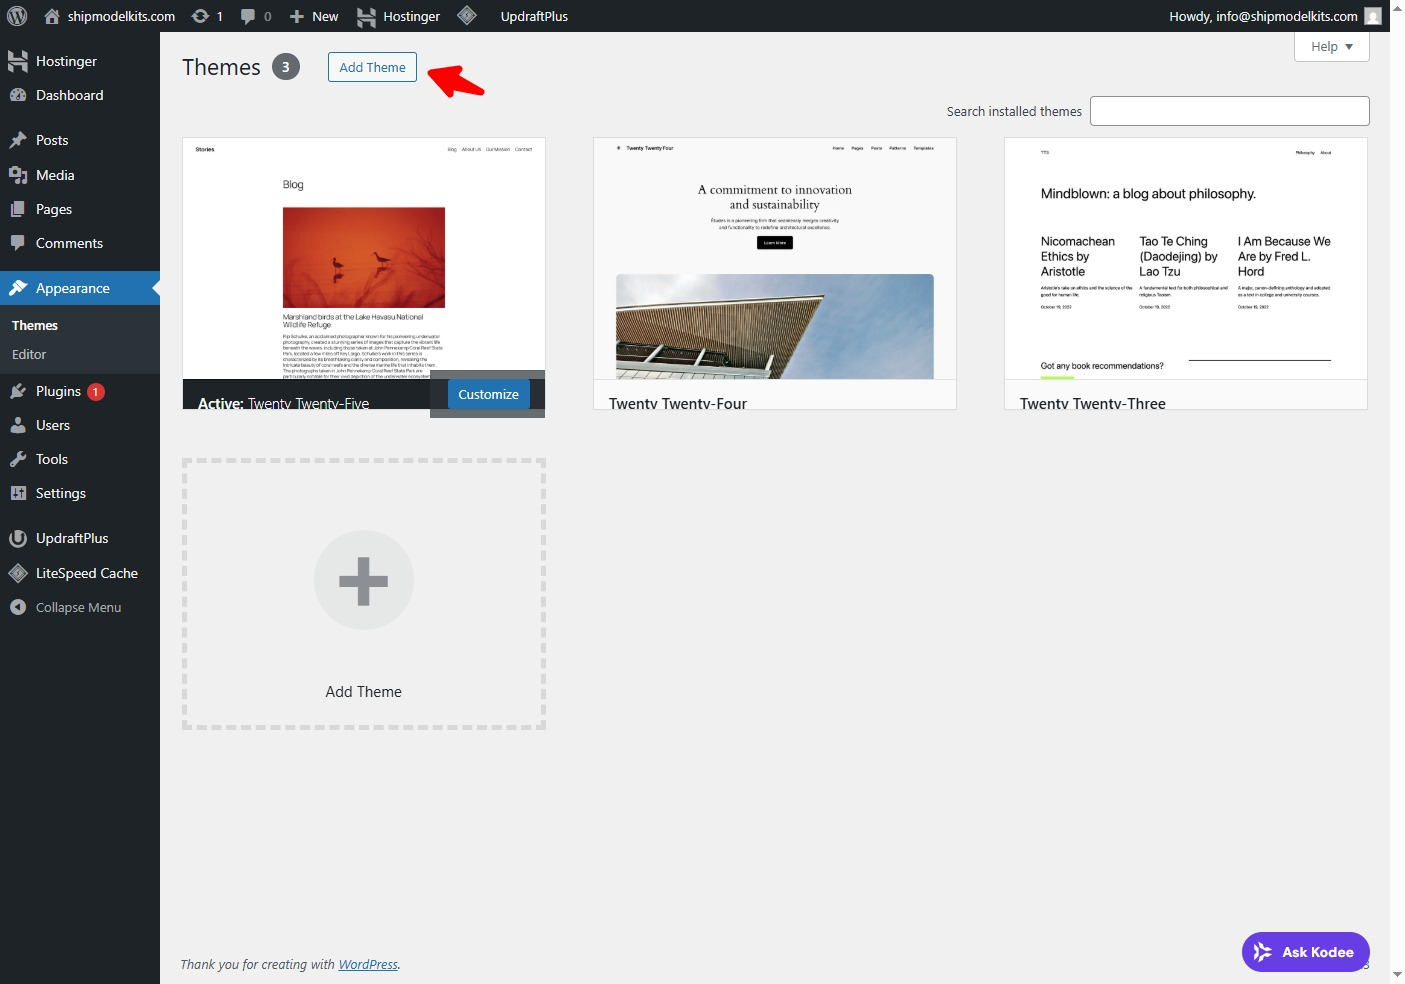The height and width of the screenshot is (984, 1405).
Task: Select the Twenty Twenty-Four theme thumbnail
Action: tap(775, 260)
